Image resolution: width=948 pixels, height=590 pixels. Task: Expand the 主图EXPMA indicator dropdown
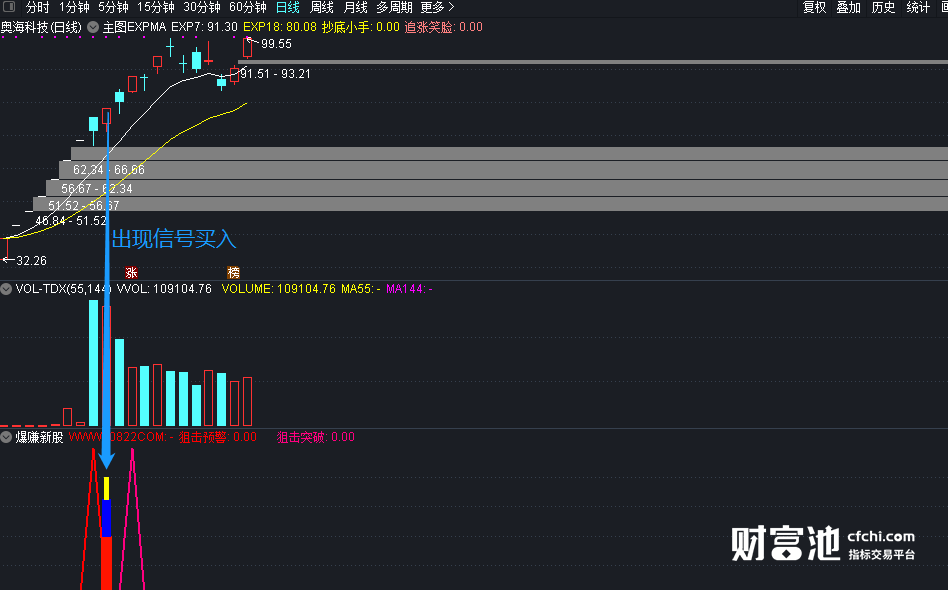click(x=93, y=27)
